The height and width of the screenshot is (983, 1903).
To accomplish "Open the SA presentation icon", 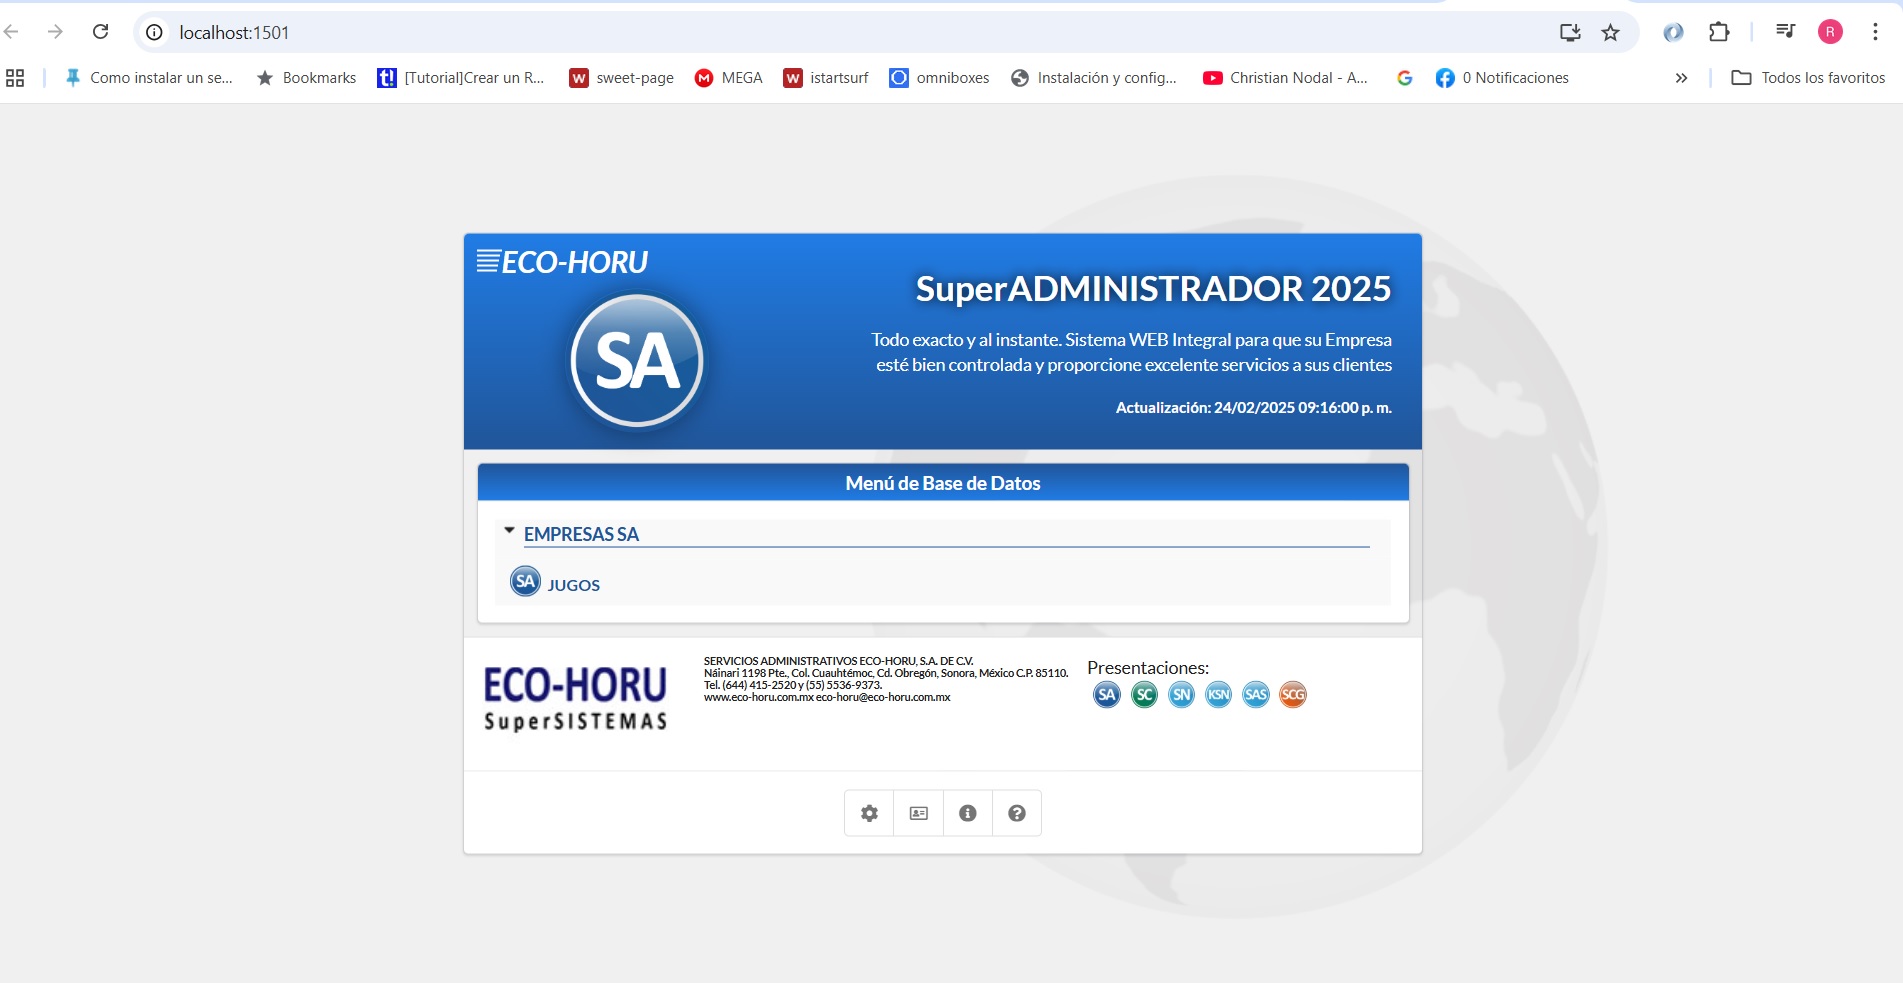I will 1106,694.
